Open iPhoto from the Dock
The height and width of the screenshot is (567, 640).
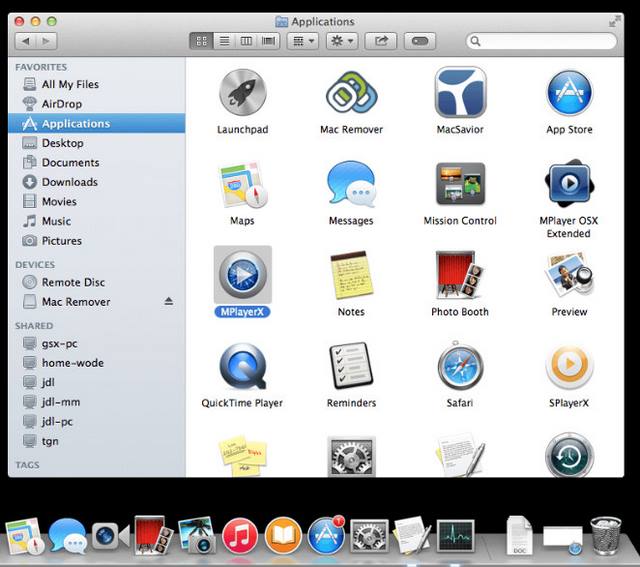coord(198,535)
